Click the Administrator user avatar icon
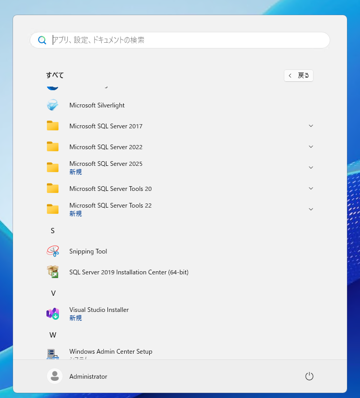Screen dimensions: 360x398 pyautogui.click(x=55, y=376)
